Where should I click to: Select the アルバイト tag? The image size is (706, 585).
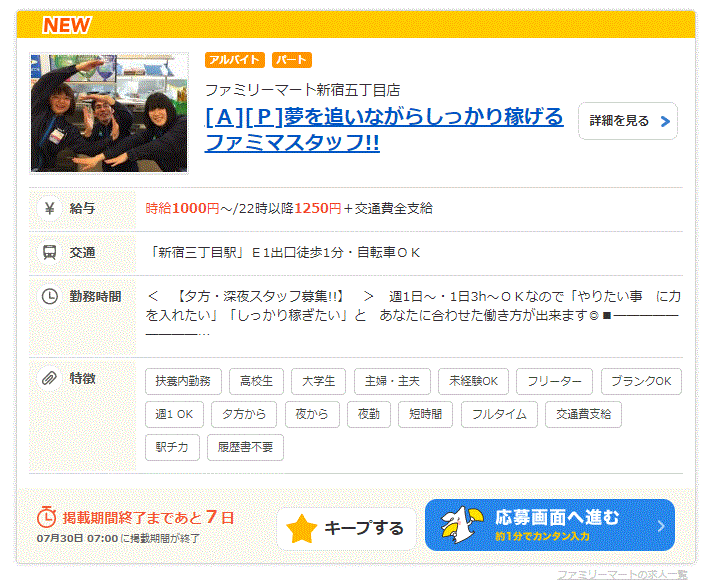tap(235, 60)
